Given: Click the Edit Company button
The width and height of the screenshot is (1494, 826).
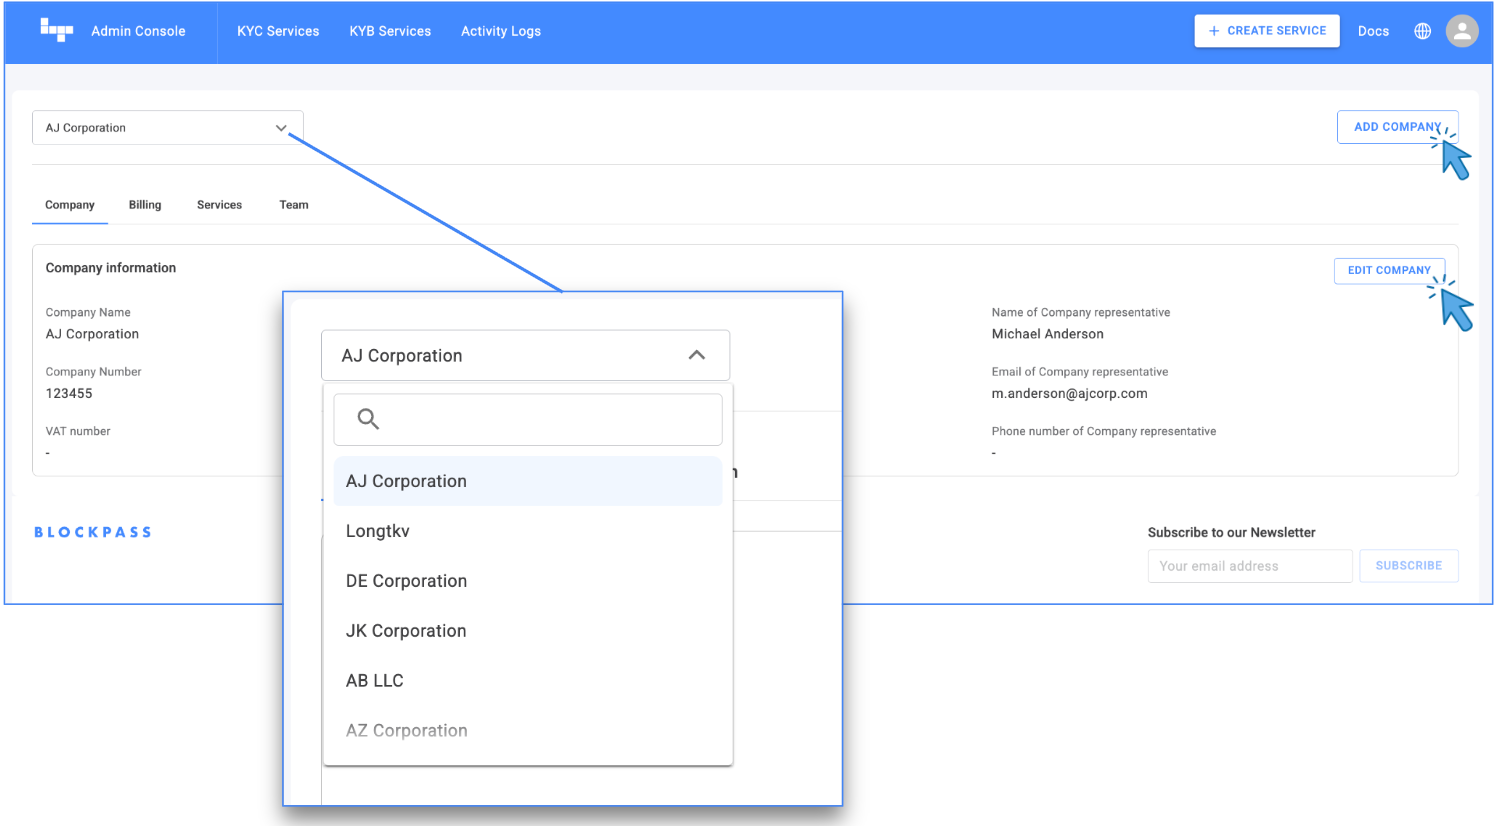Looking at the screenshot, I should pyautogui.click(x=1388, y=270).
